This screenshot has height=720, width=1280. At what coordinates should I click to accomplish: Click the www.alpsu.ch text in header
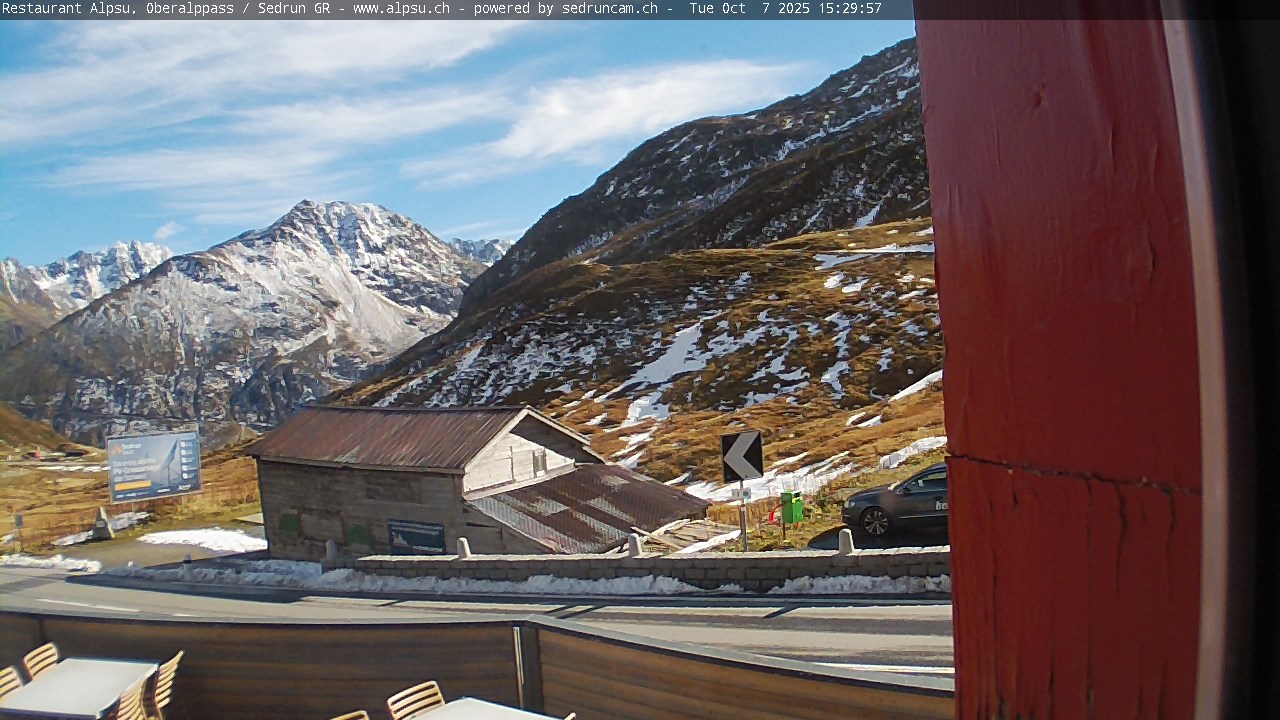pos(401,9)
